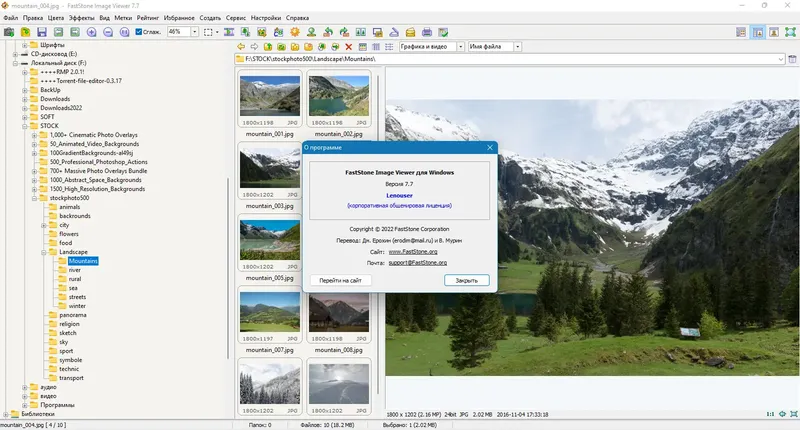Open the Справка menu
Viewport: 800px width, 430px height.
[x=297, y=18]
